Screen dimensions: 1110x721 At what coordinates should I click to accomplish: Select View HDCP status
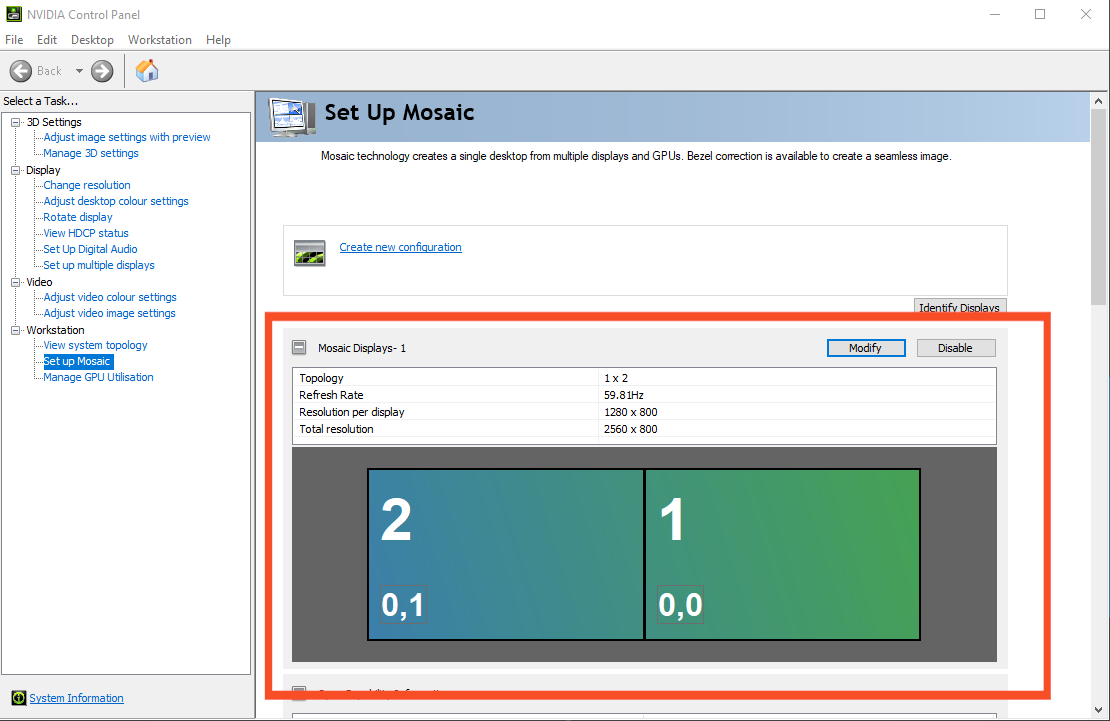(86, 233)
